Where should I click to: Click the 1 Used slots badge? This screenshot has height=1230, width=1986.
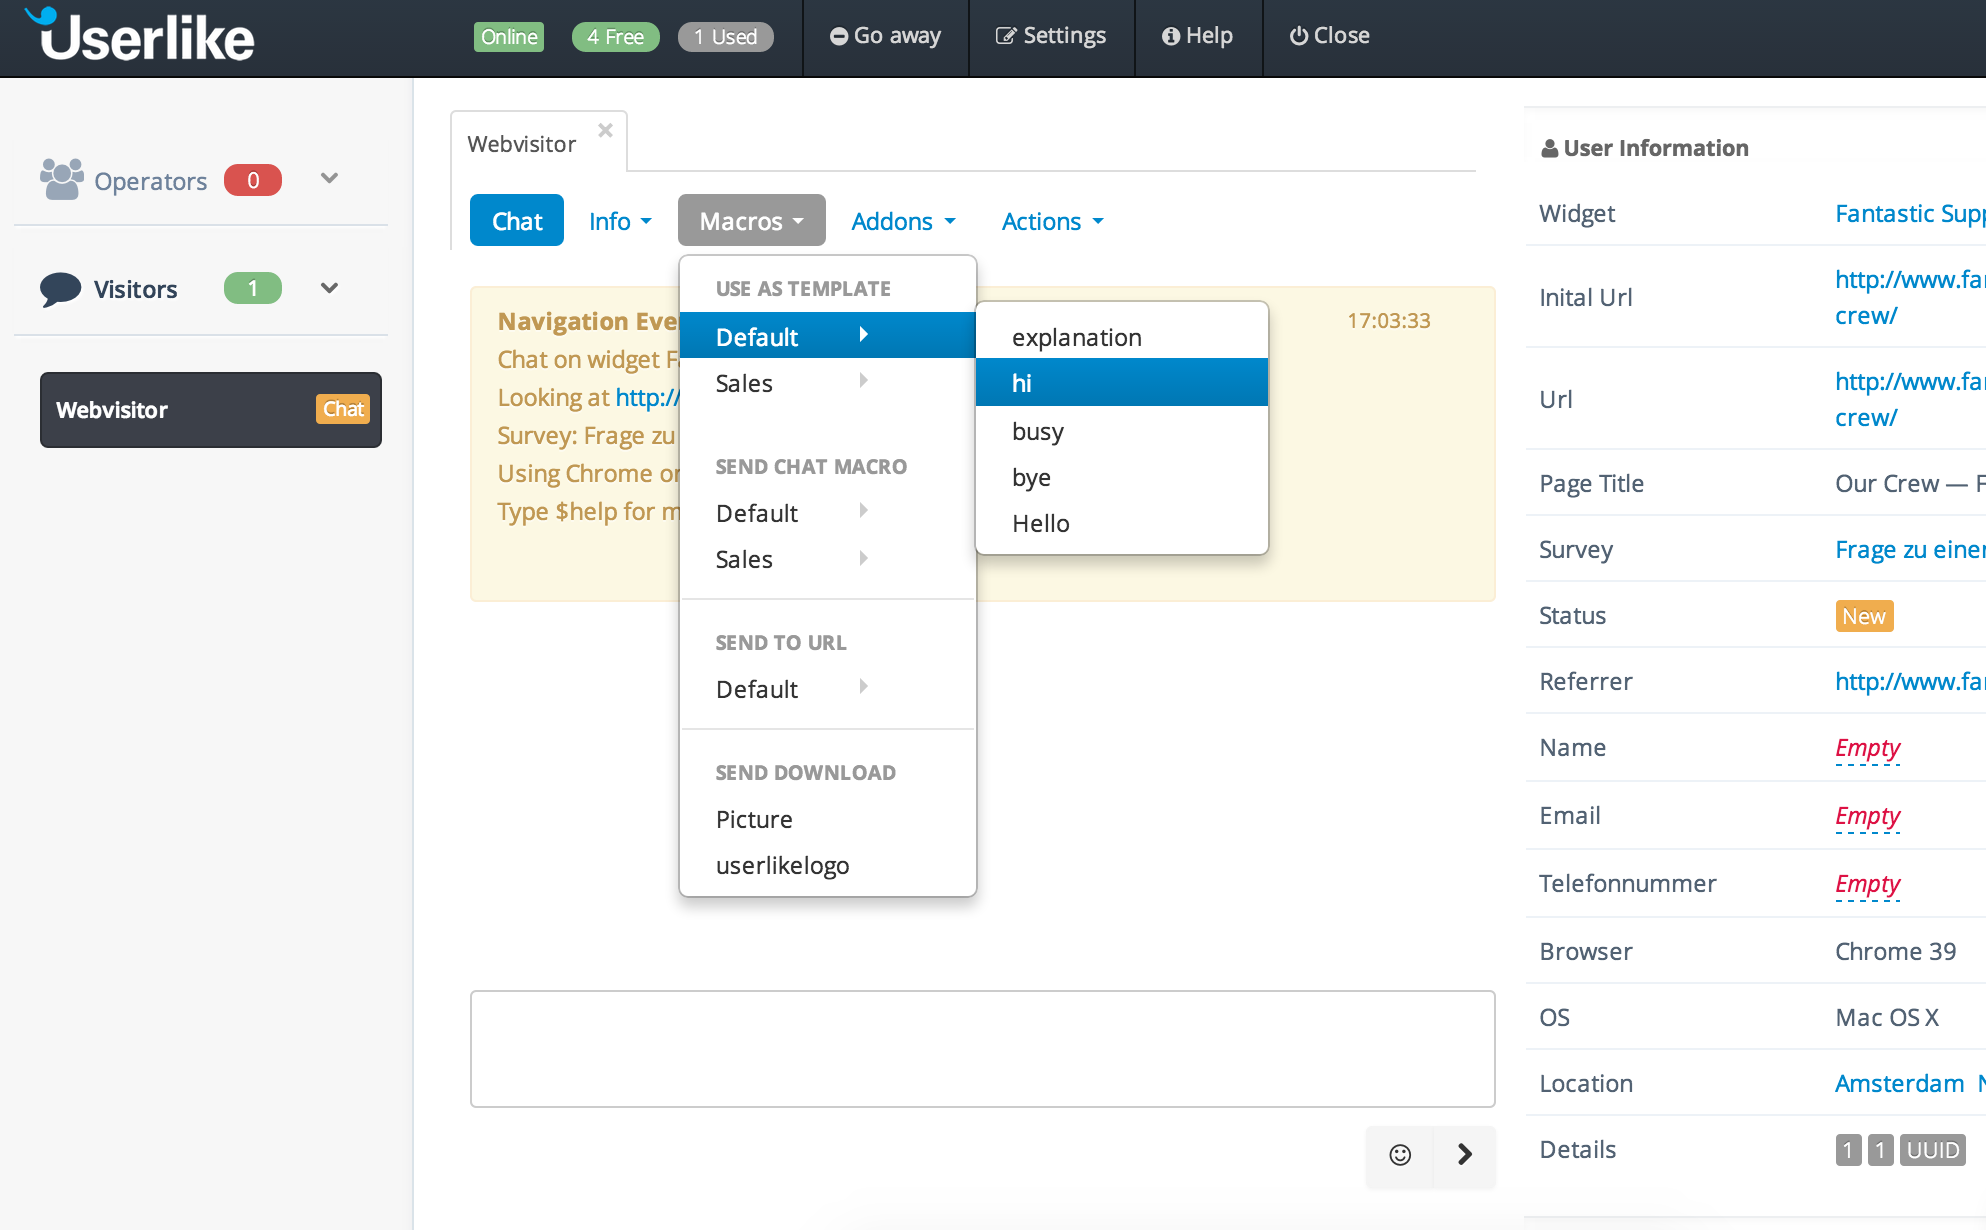pos(725,37)
